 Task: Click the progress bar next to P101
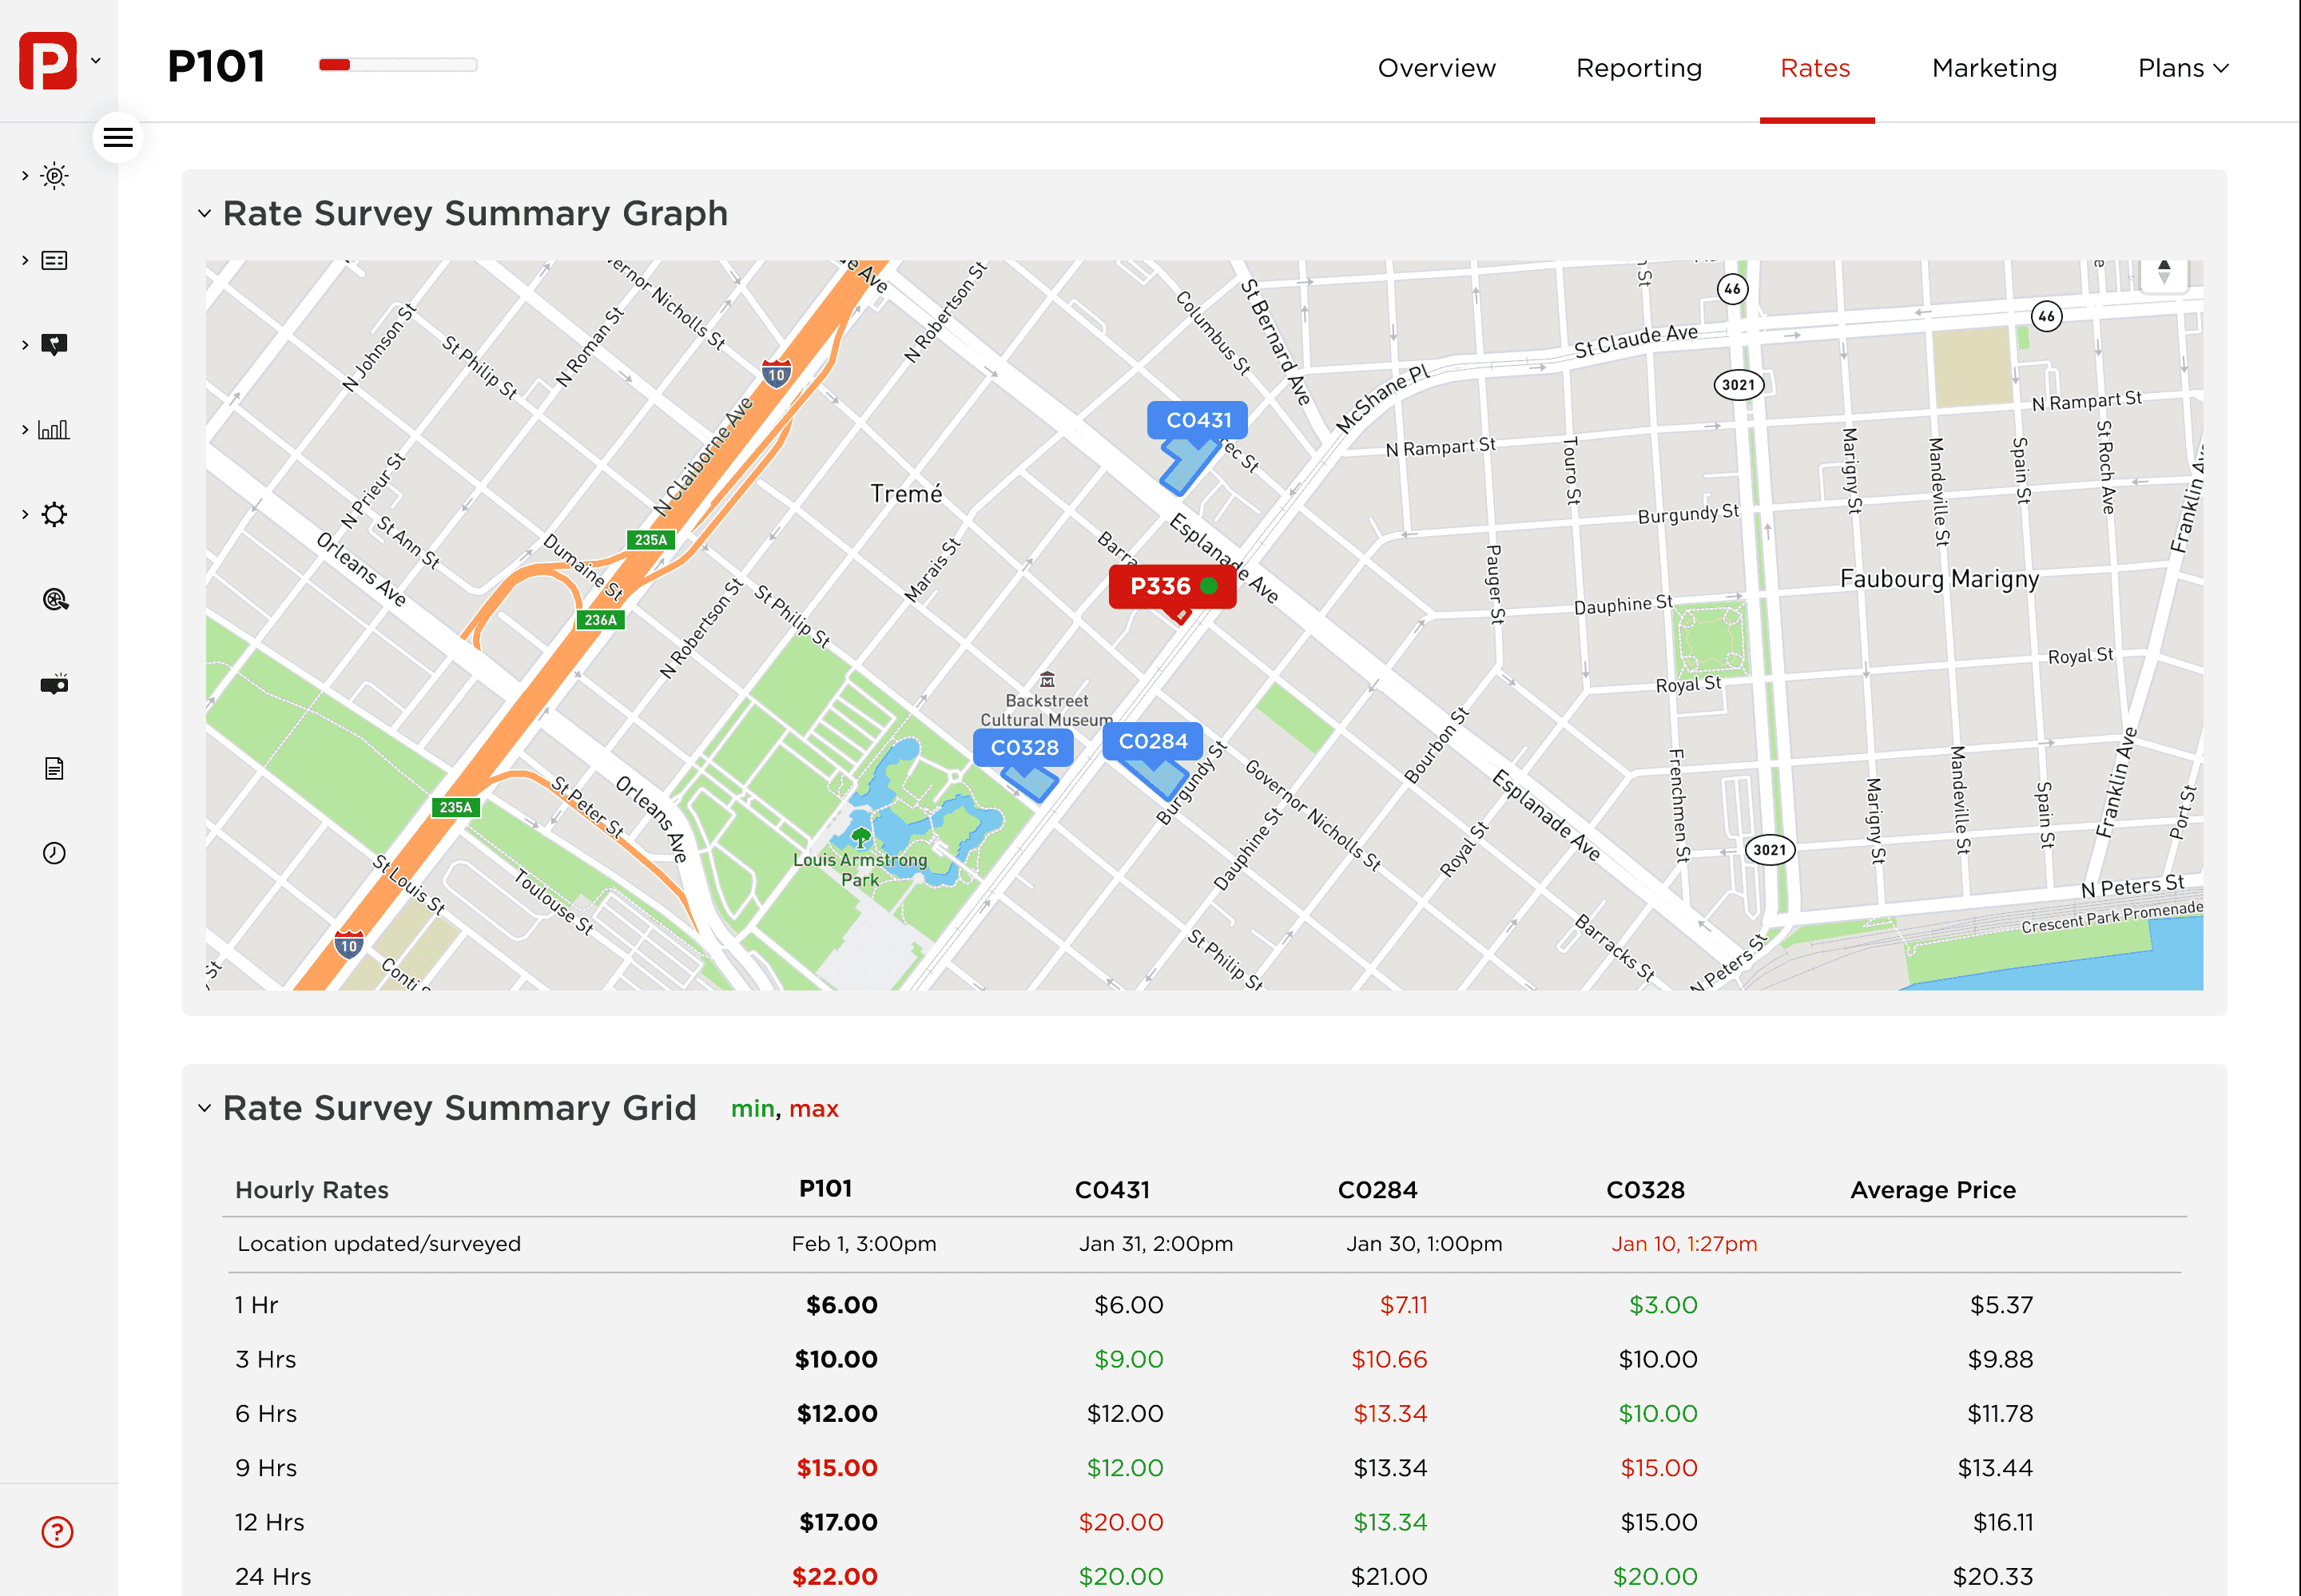point(397,65)
